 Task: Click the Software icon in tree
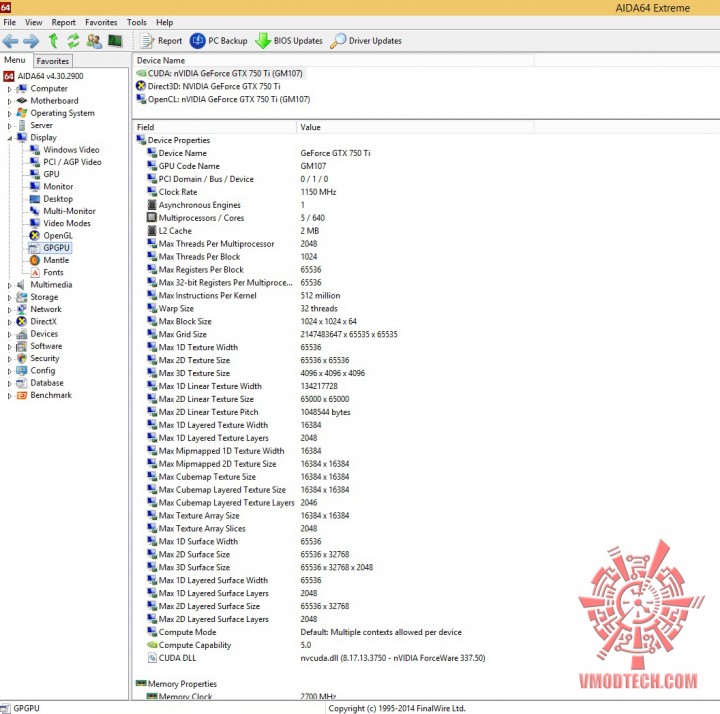coord(22,346)
